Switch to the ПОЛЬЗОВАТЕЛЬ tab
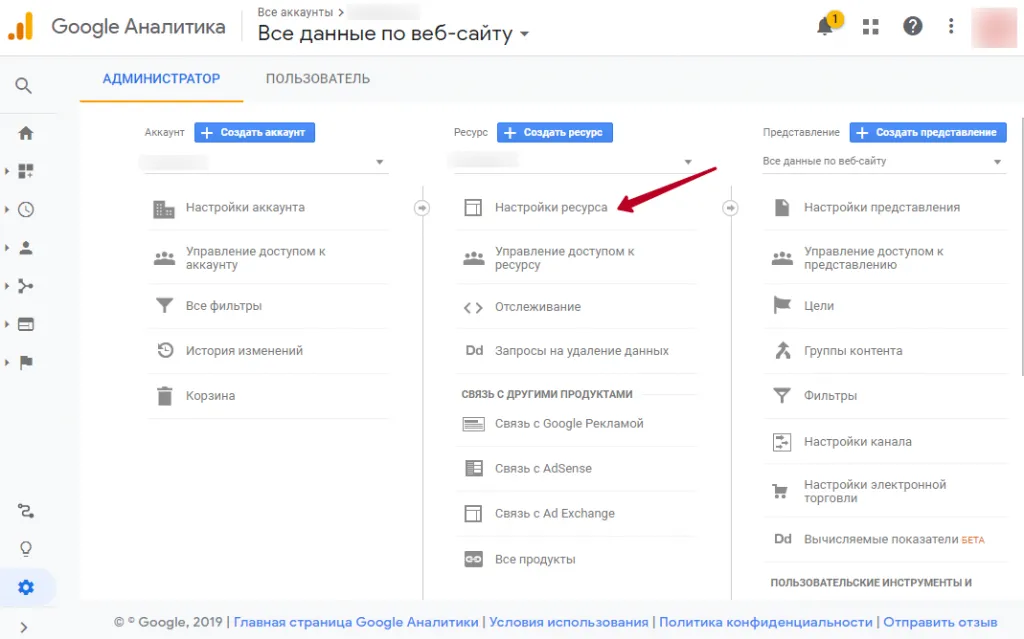This screenshot has width=1024, height=639. pos(317,78)
